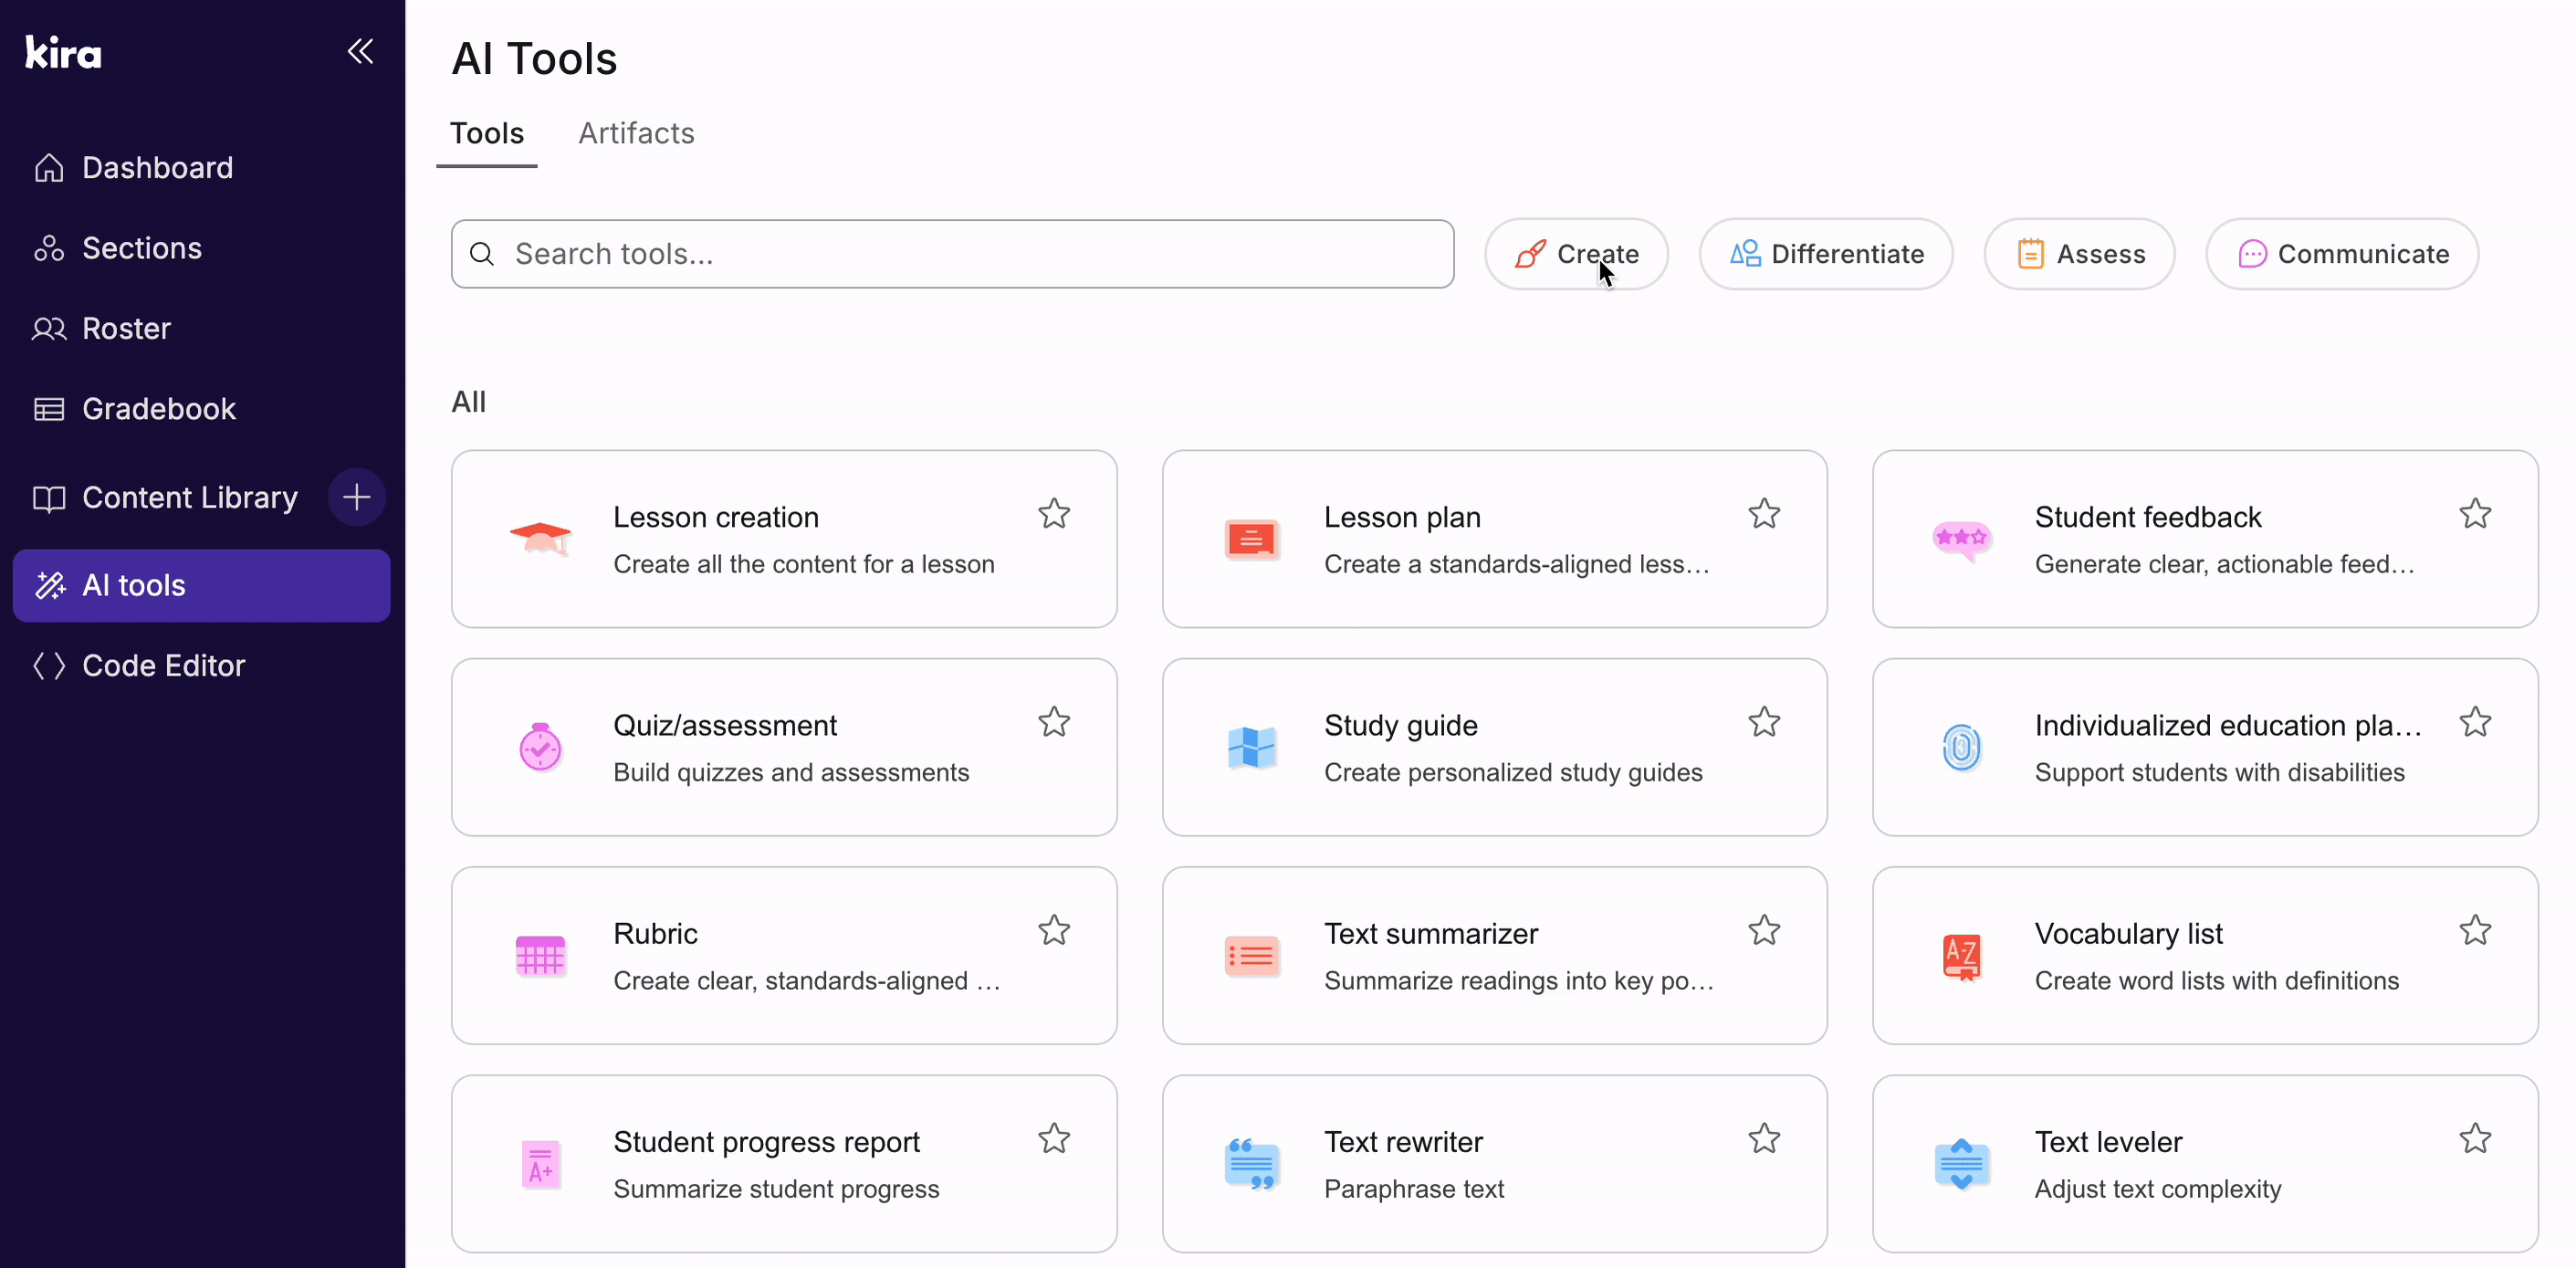Star the Individualized education plan tool

(x=2475, y=722)
